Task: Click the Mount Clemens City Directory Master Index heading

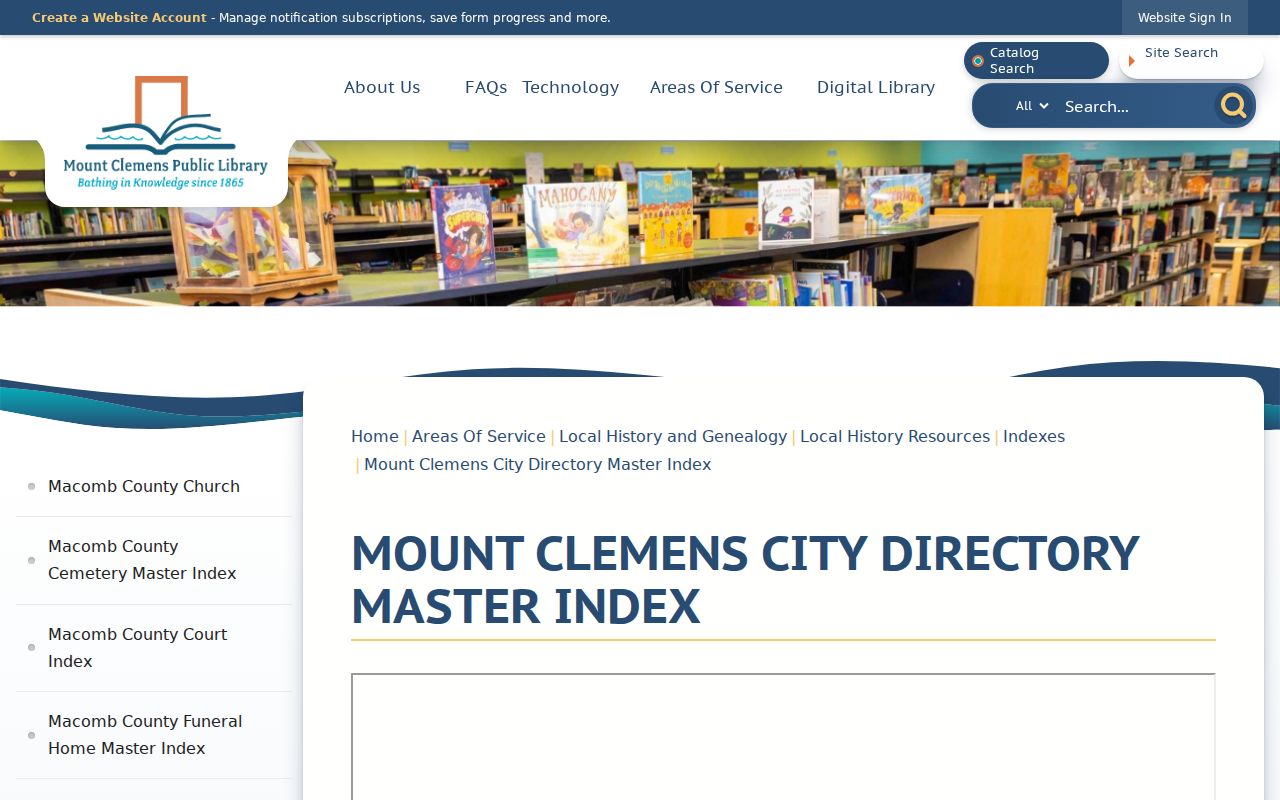Action: 745,579
